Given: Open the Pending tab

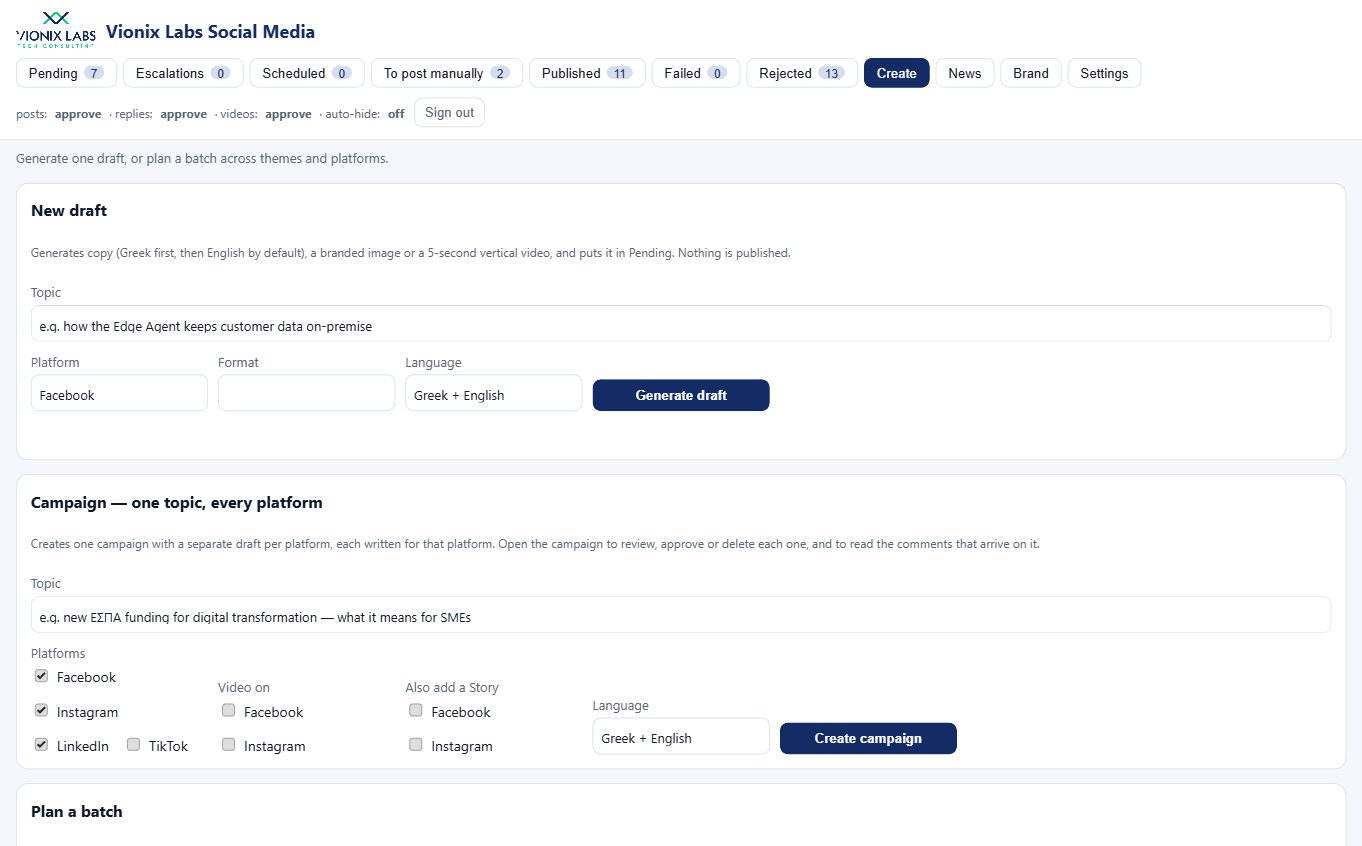Looking at the screenshot, I should [x=66, y=73].
